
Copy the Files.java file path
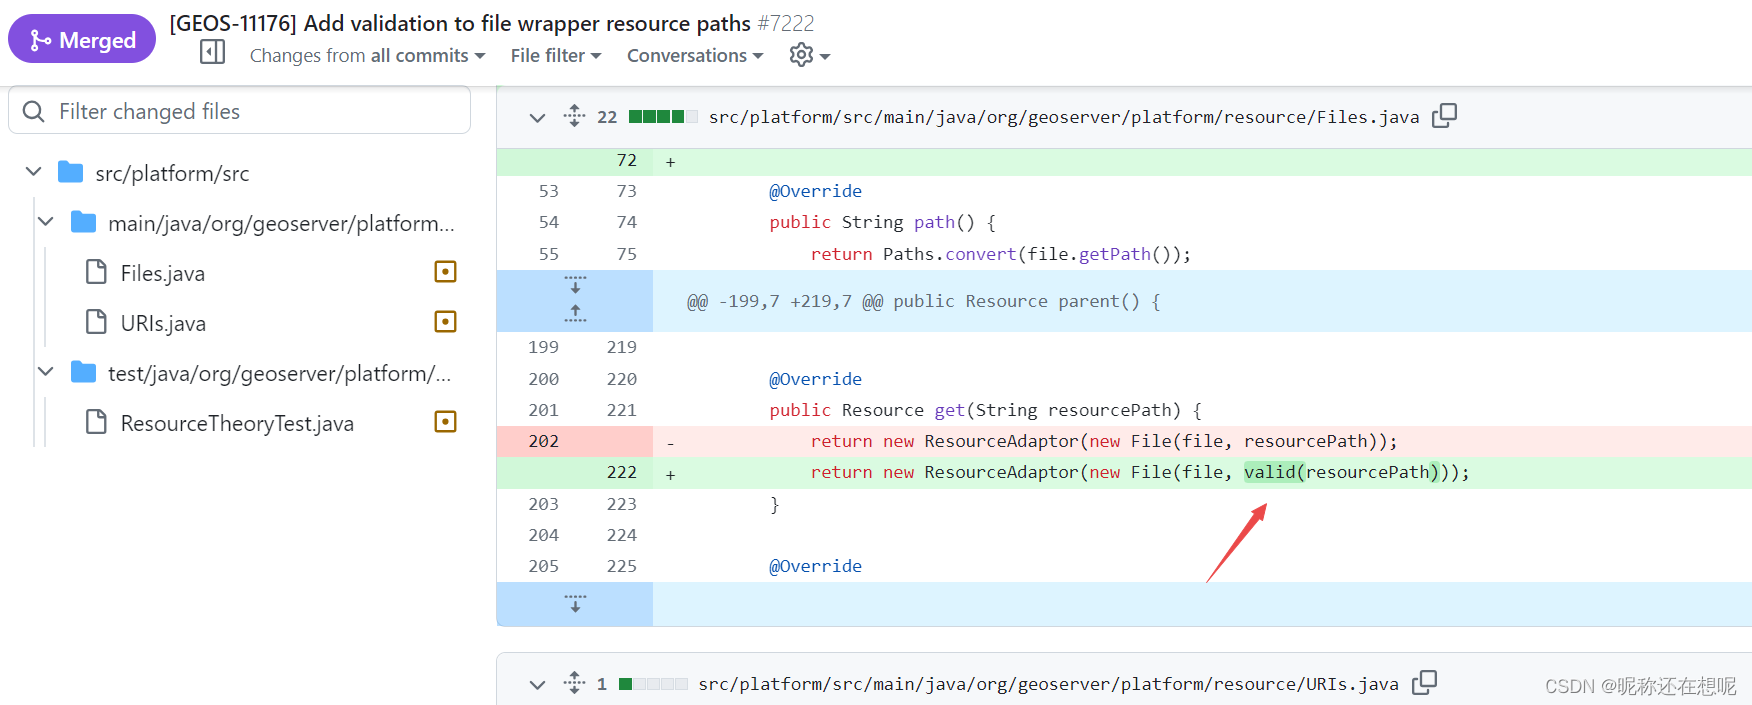pos(1444,116)
